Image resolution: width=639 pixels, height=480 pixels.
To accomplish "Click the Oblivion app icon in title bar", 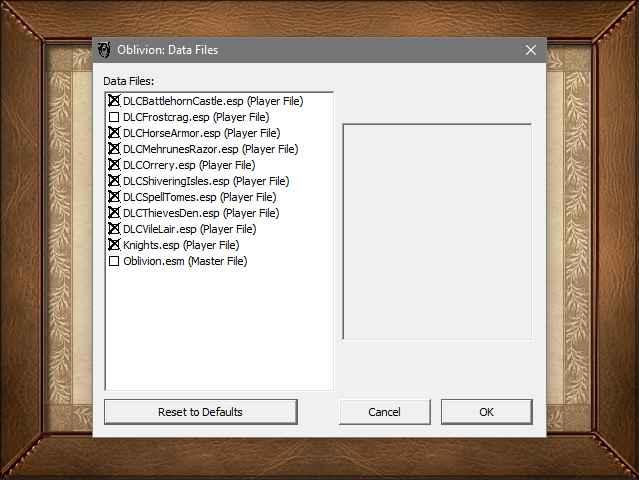I will pyautogui.click(x=104, y=50).
